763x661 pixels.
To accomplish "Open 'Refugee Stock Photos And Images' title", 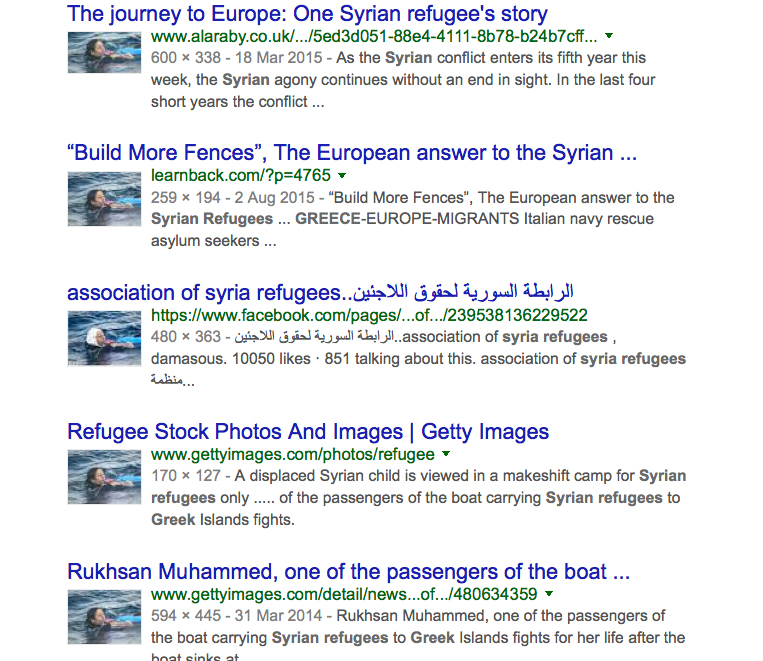I will tap(308, 432).
